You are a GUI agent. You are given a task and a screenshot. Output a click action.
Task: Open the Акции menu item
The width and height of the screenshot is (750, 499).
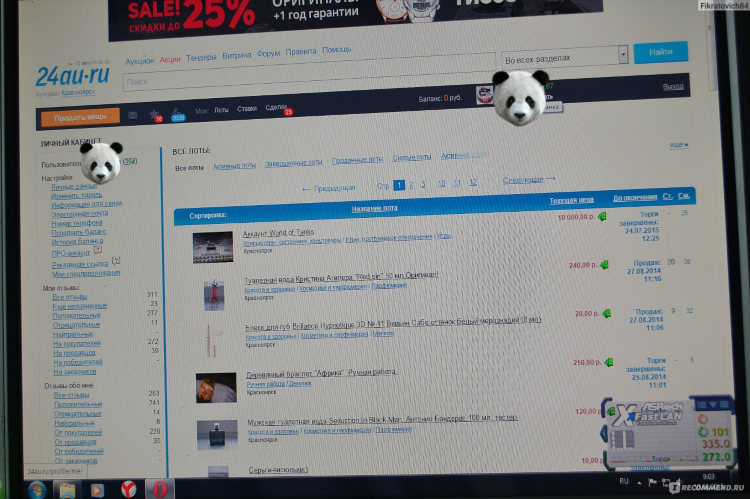point(170,59)
